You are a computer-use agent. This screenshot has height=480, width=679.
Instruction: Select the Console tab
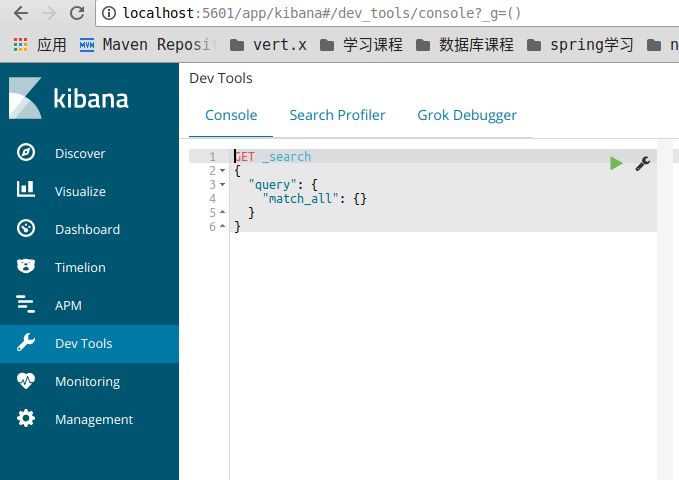(x=231, y=115)
